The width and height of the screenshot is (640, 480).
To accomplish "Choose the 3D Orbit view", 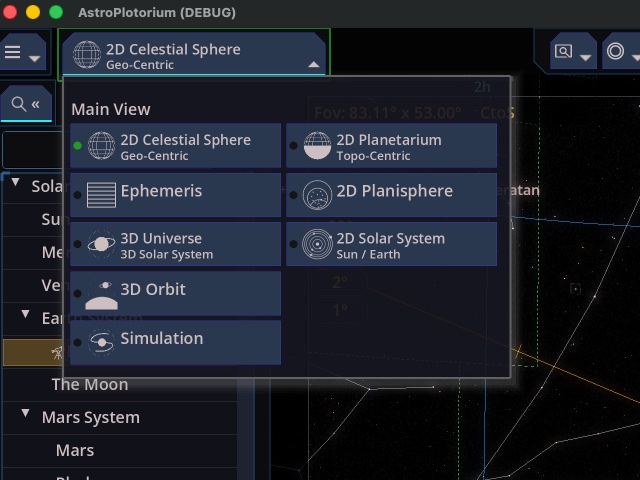I will pyautogui.click(x=176, y=293).
